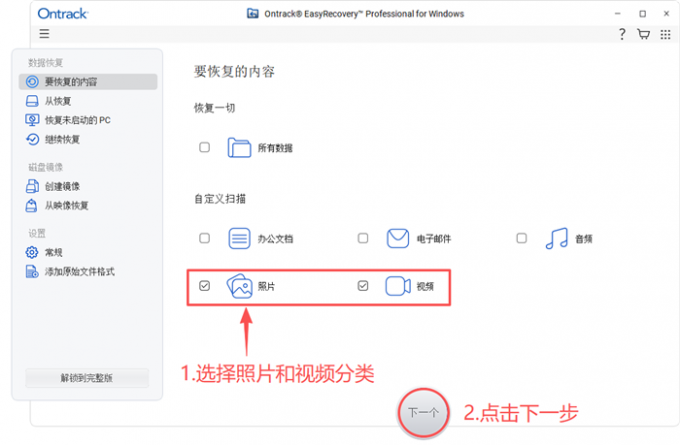Check the 办公文档 checkbox
Screen dimensions: 680x445
(x=204, y=238)
